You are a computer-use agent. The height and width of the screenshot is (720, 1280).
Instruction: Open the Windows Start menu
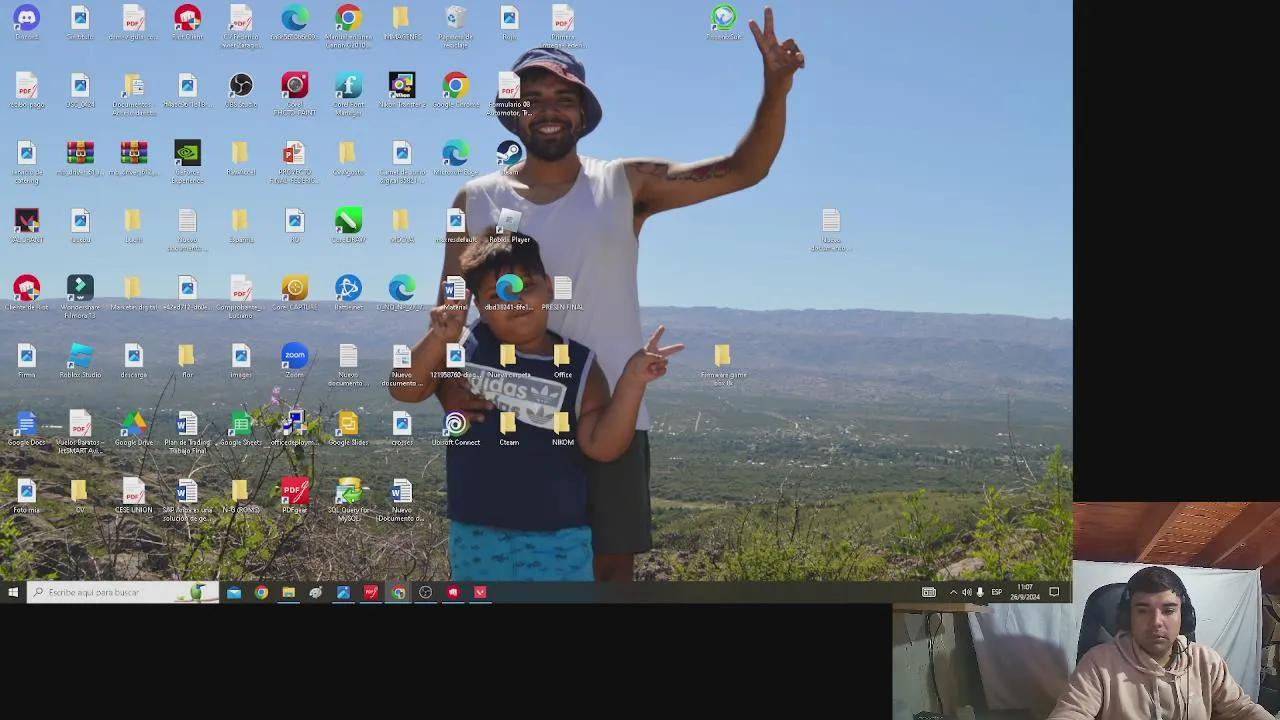(13, 592)
